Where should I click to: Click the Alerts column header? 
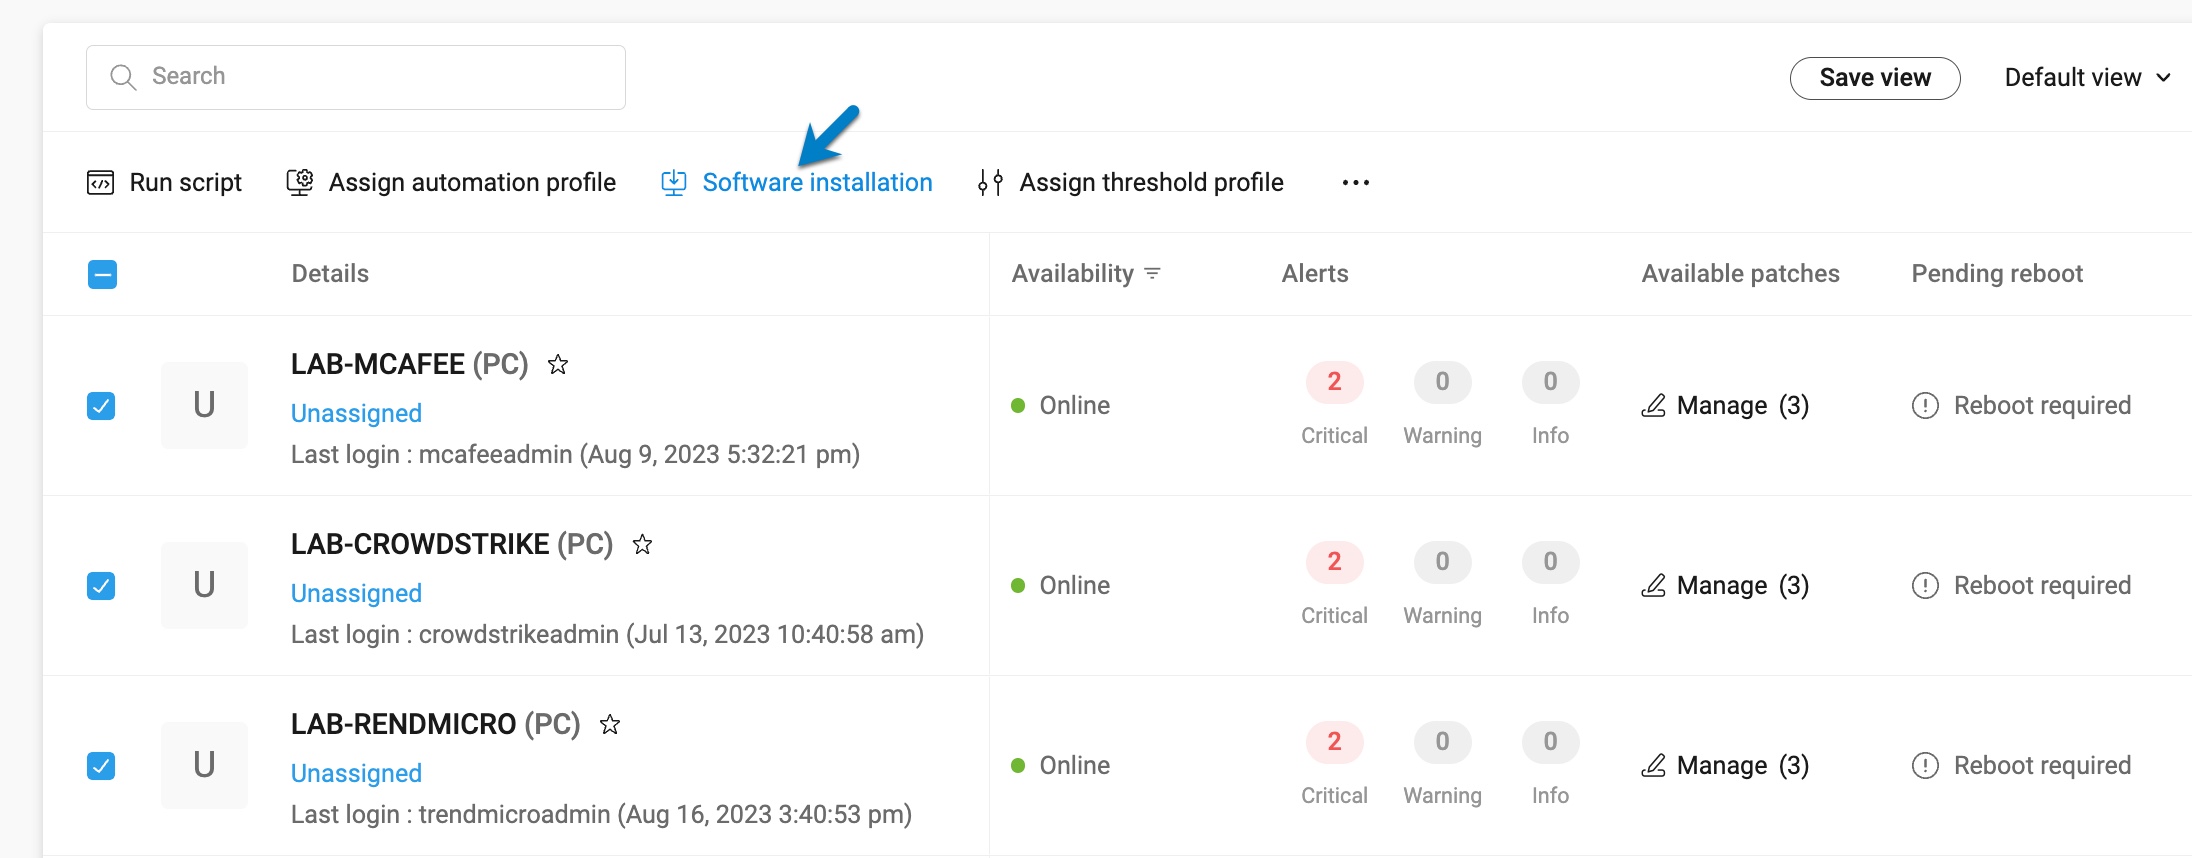(1315, 273)
